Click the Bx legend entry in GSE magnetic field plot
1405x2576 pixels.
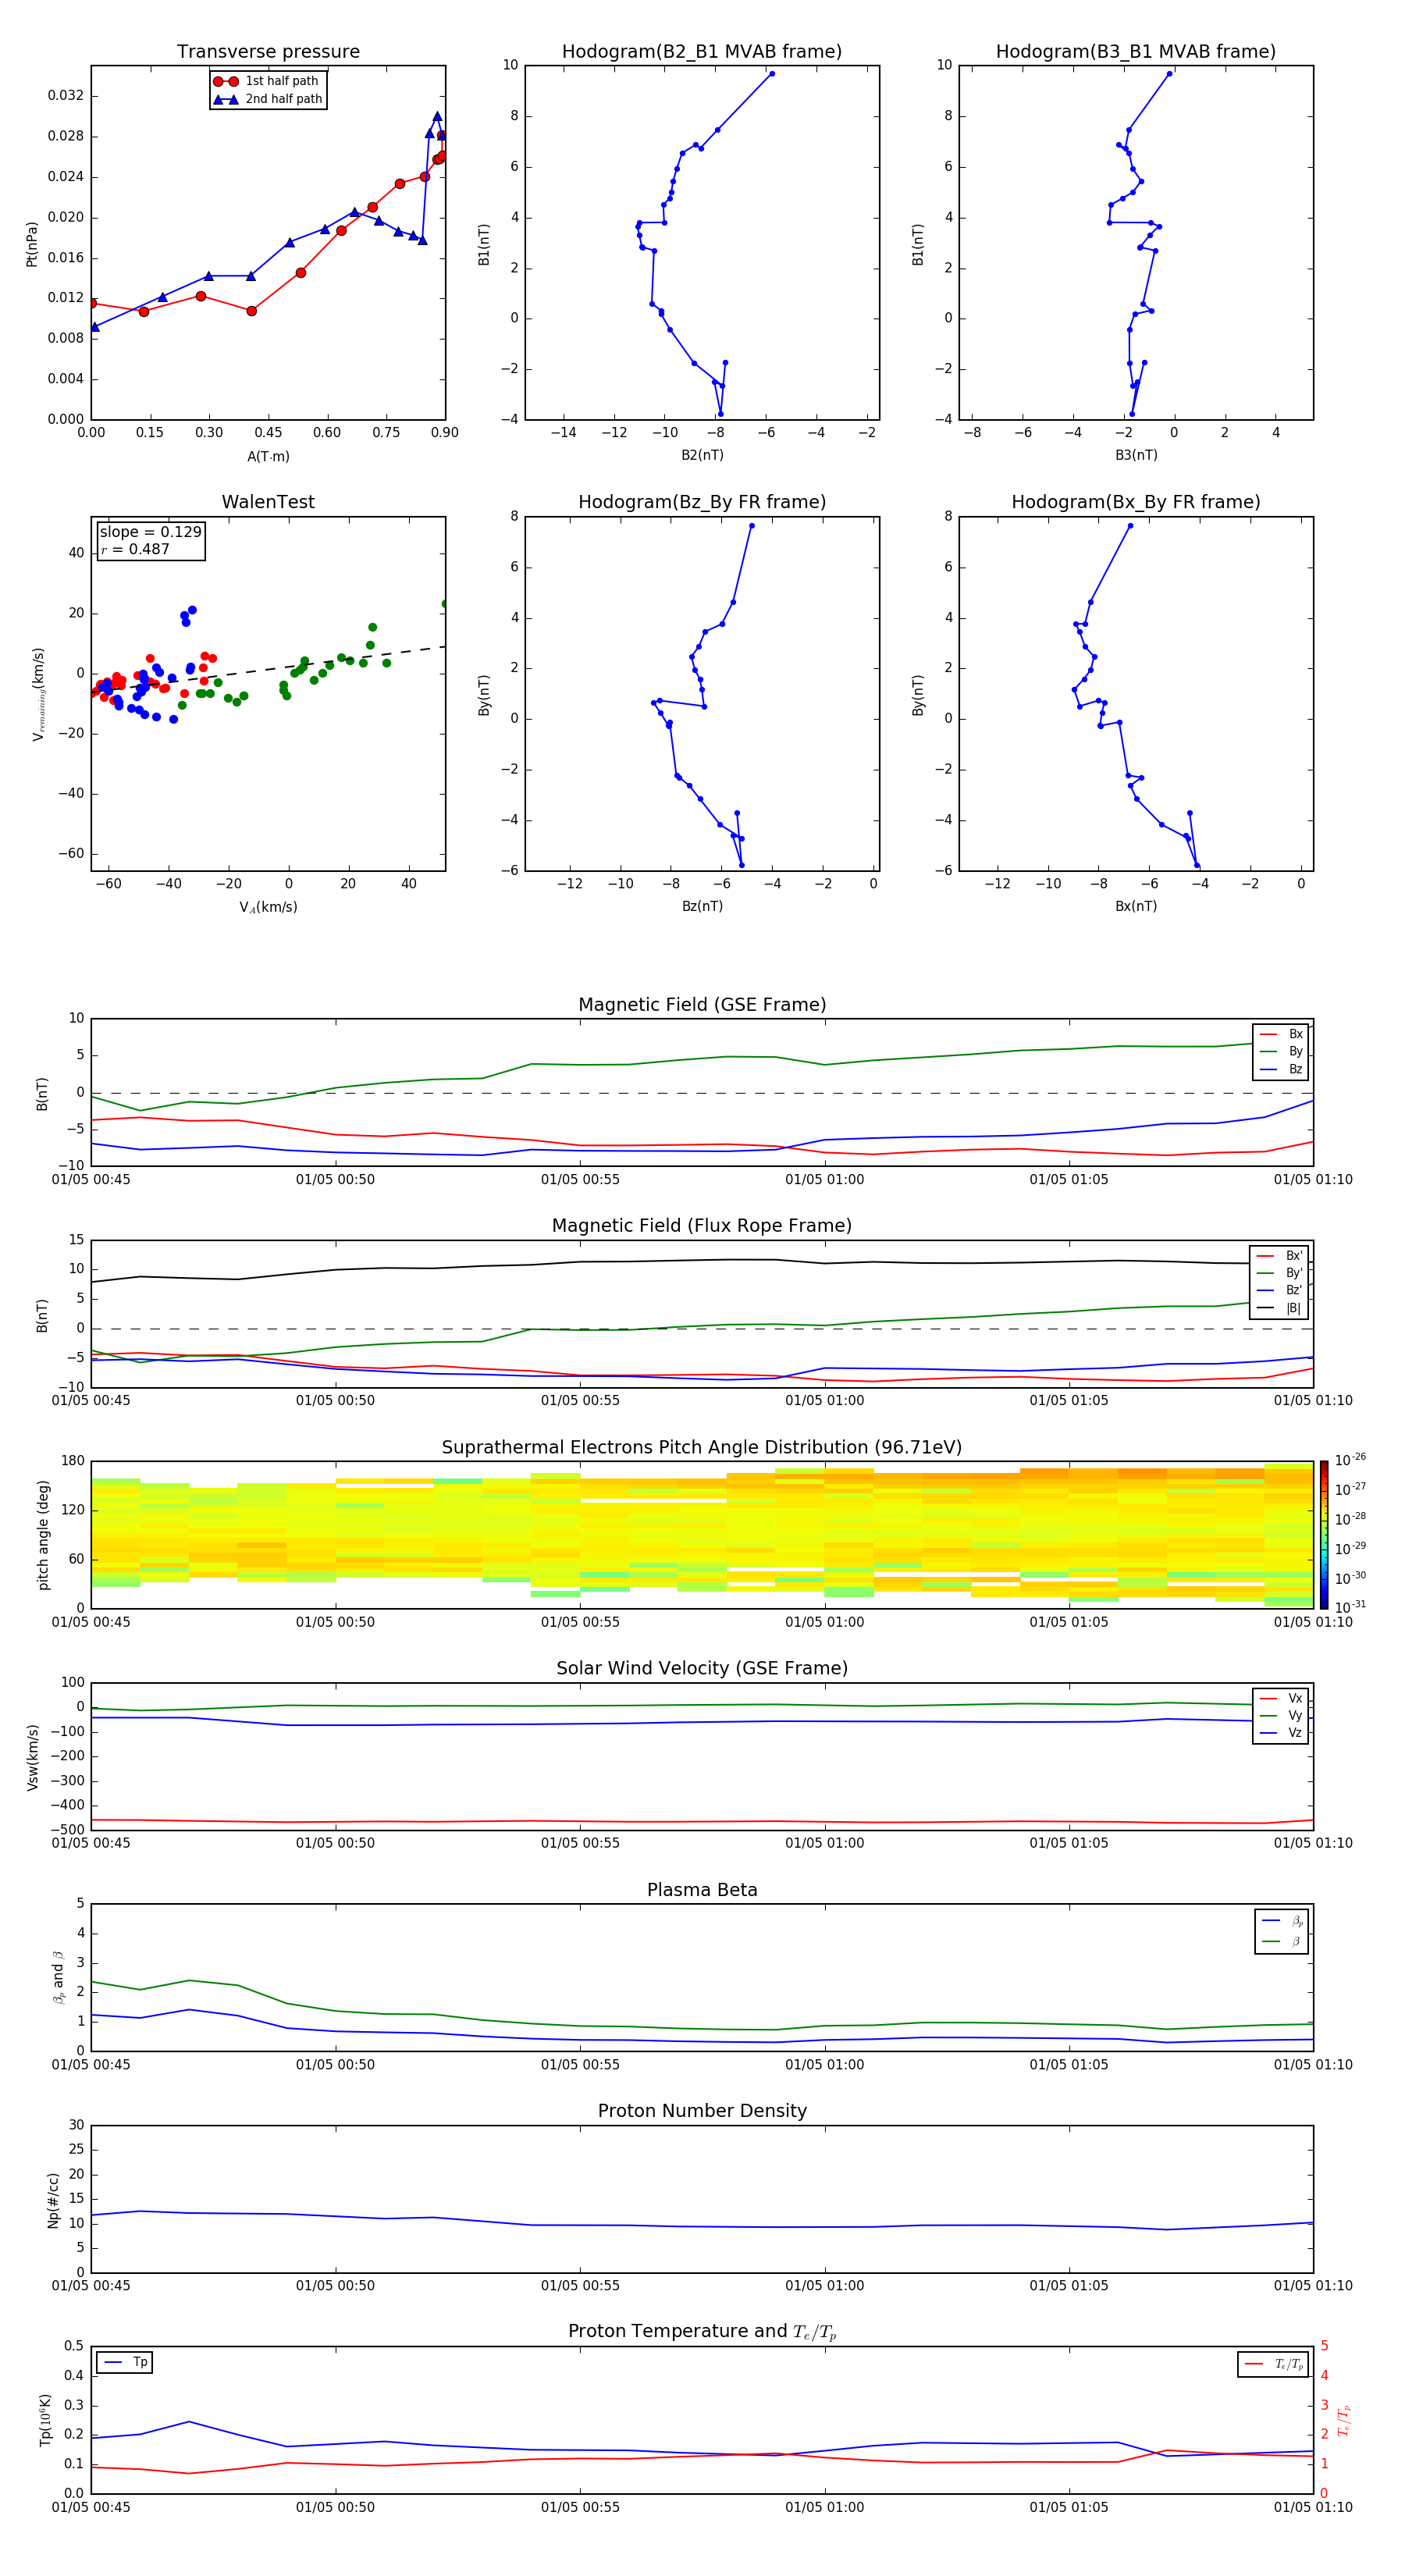[1281, 1034]
